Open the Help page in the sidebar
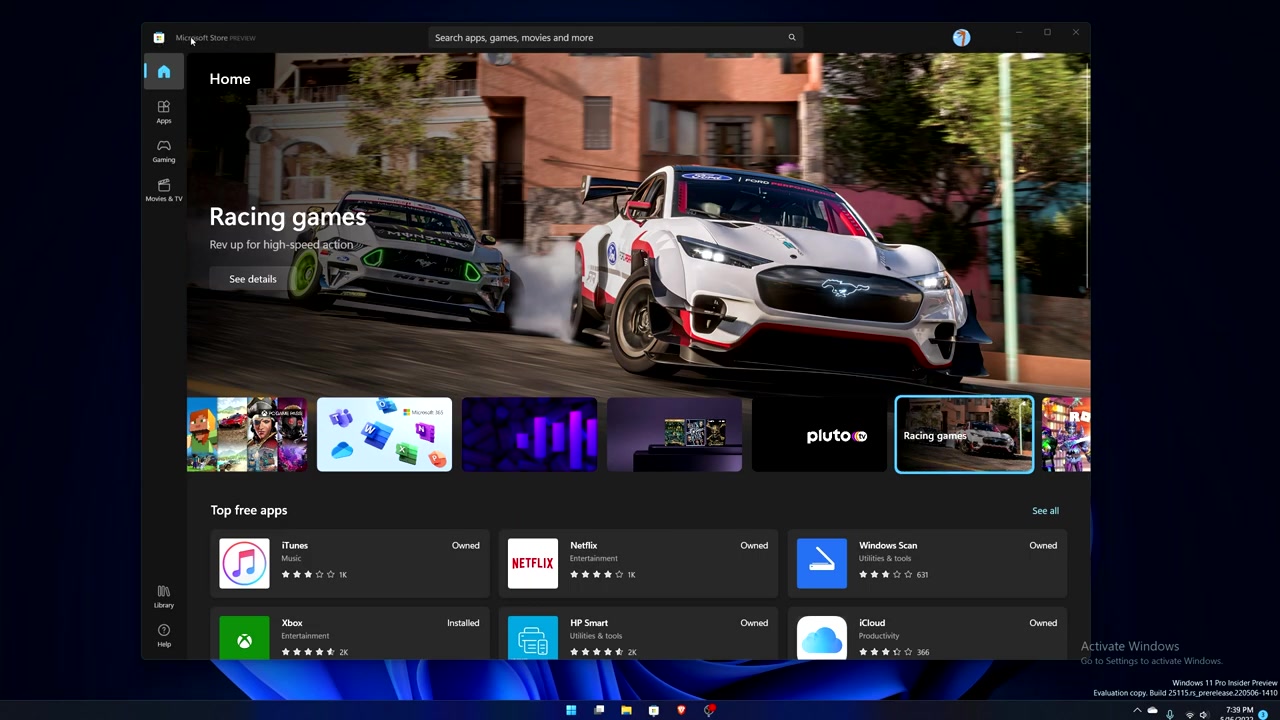The width and height of the screenshot is (1280, 720). click(x=164, y=635)
